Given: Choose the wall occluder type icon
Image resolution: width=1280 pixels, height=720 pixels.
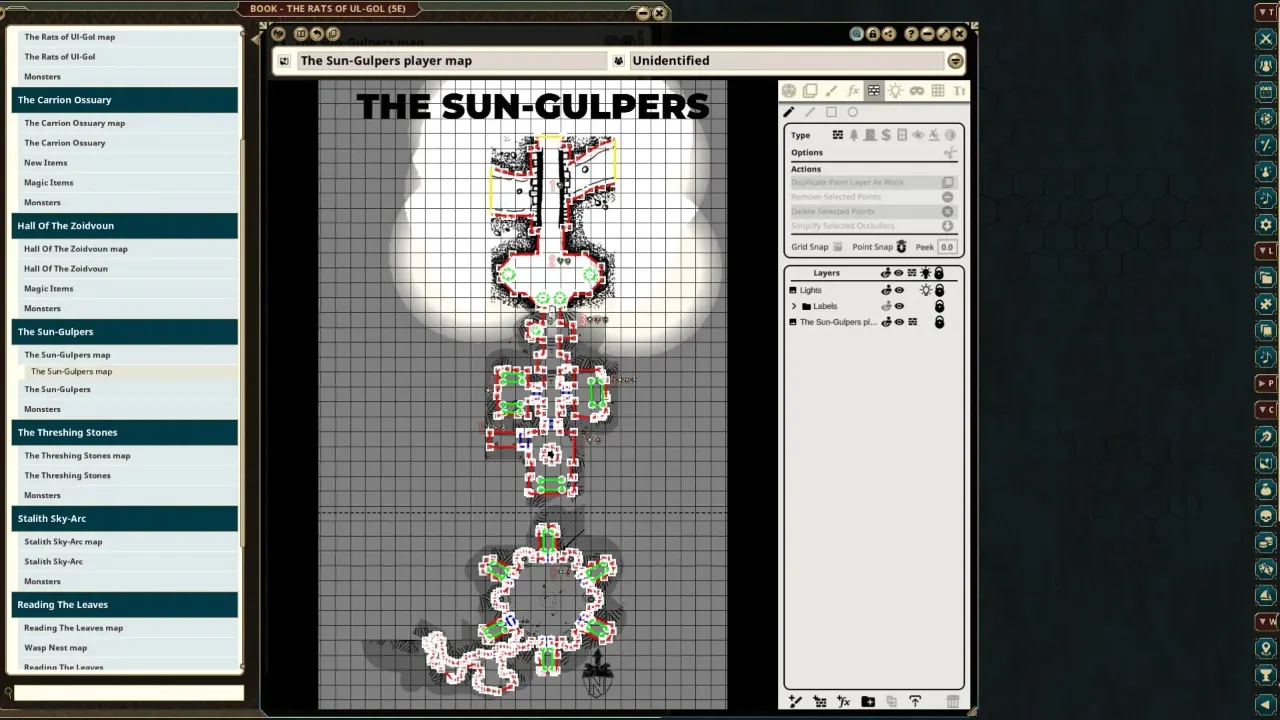Looking at the screenshot, I should click(838, 135).
